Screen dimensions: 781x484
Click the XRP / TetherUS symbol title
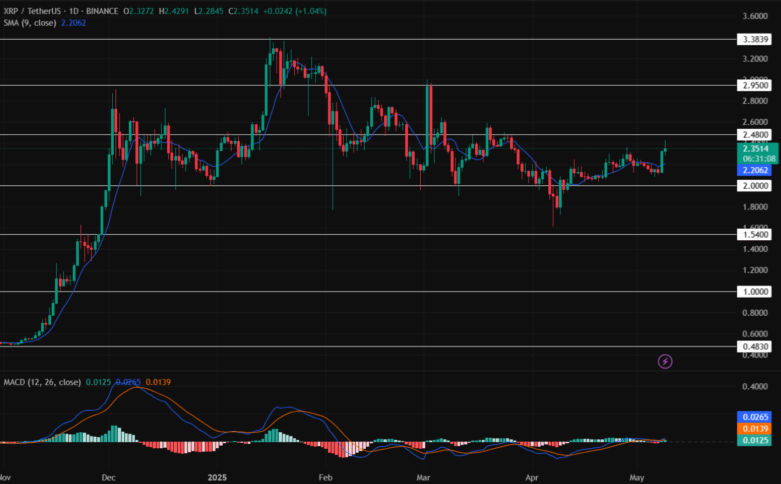34,11
